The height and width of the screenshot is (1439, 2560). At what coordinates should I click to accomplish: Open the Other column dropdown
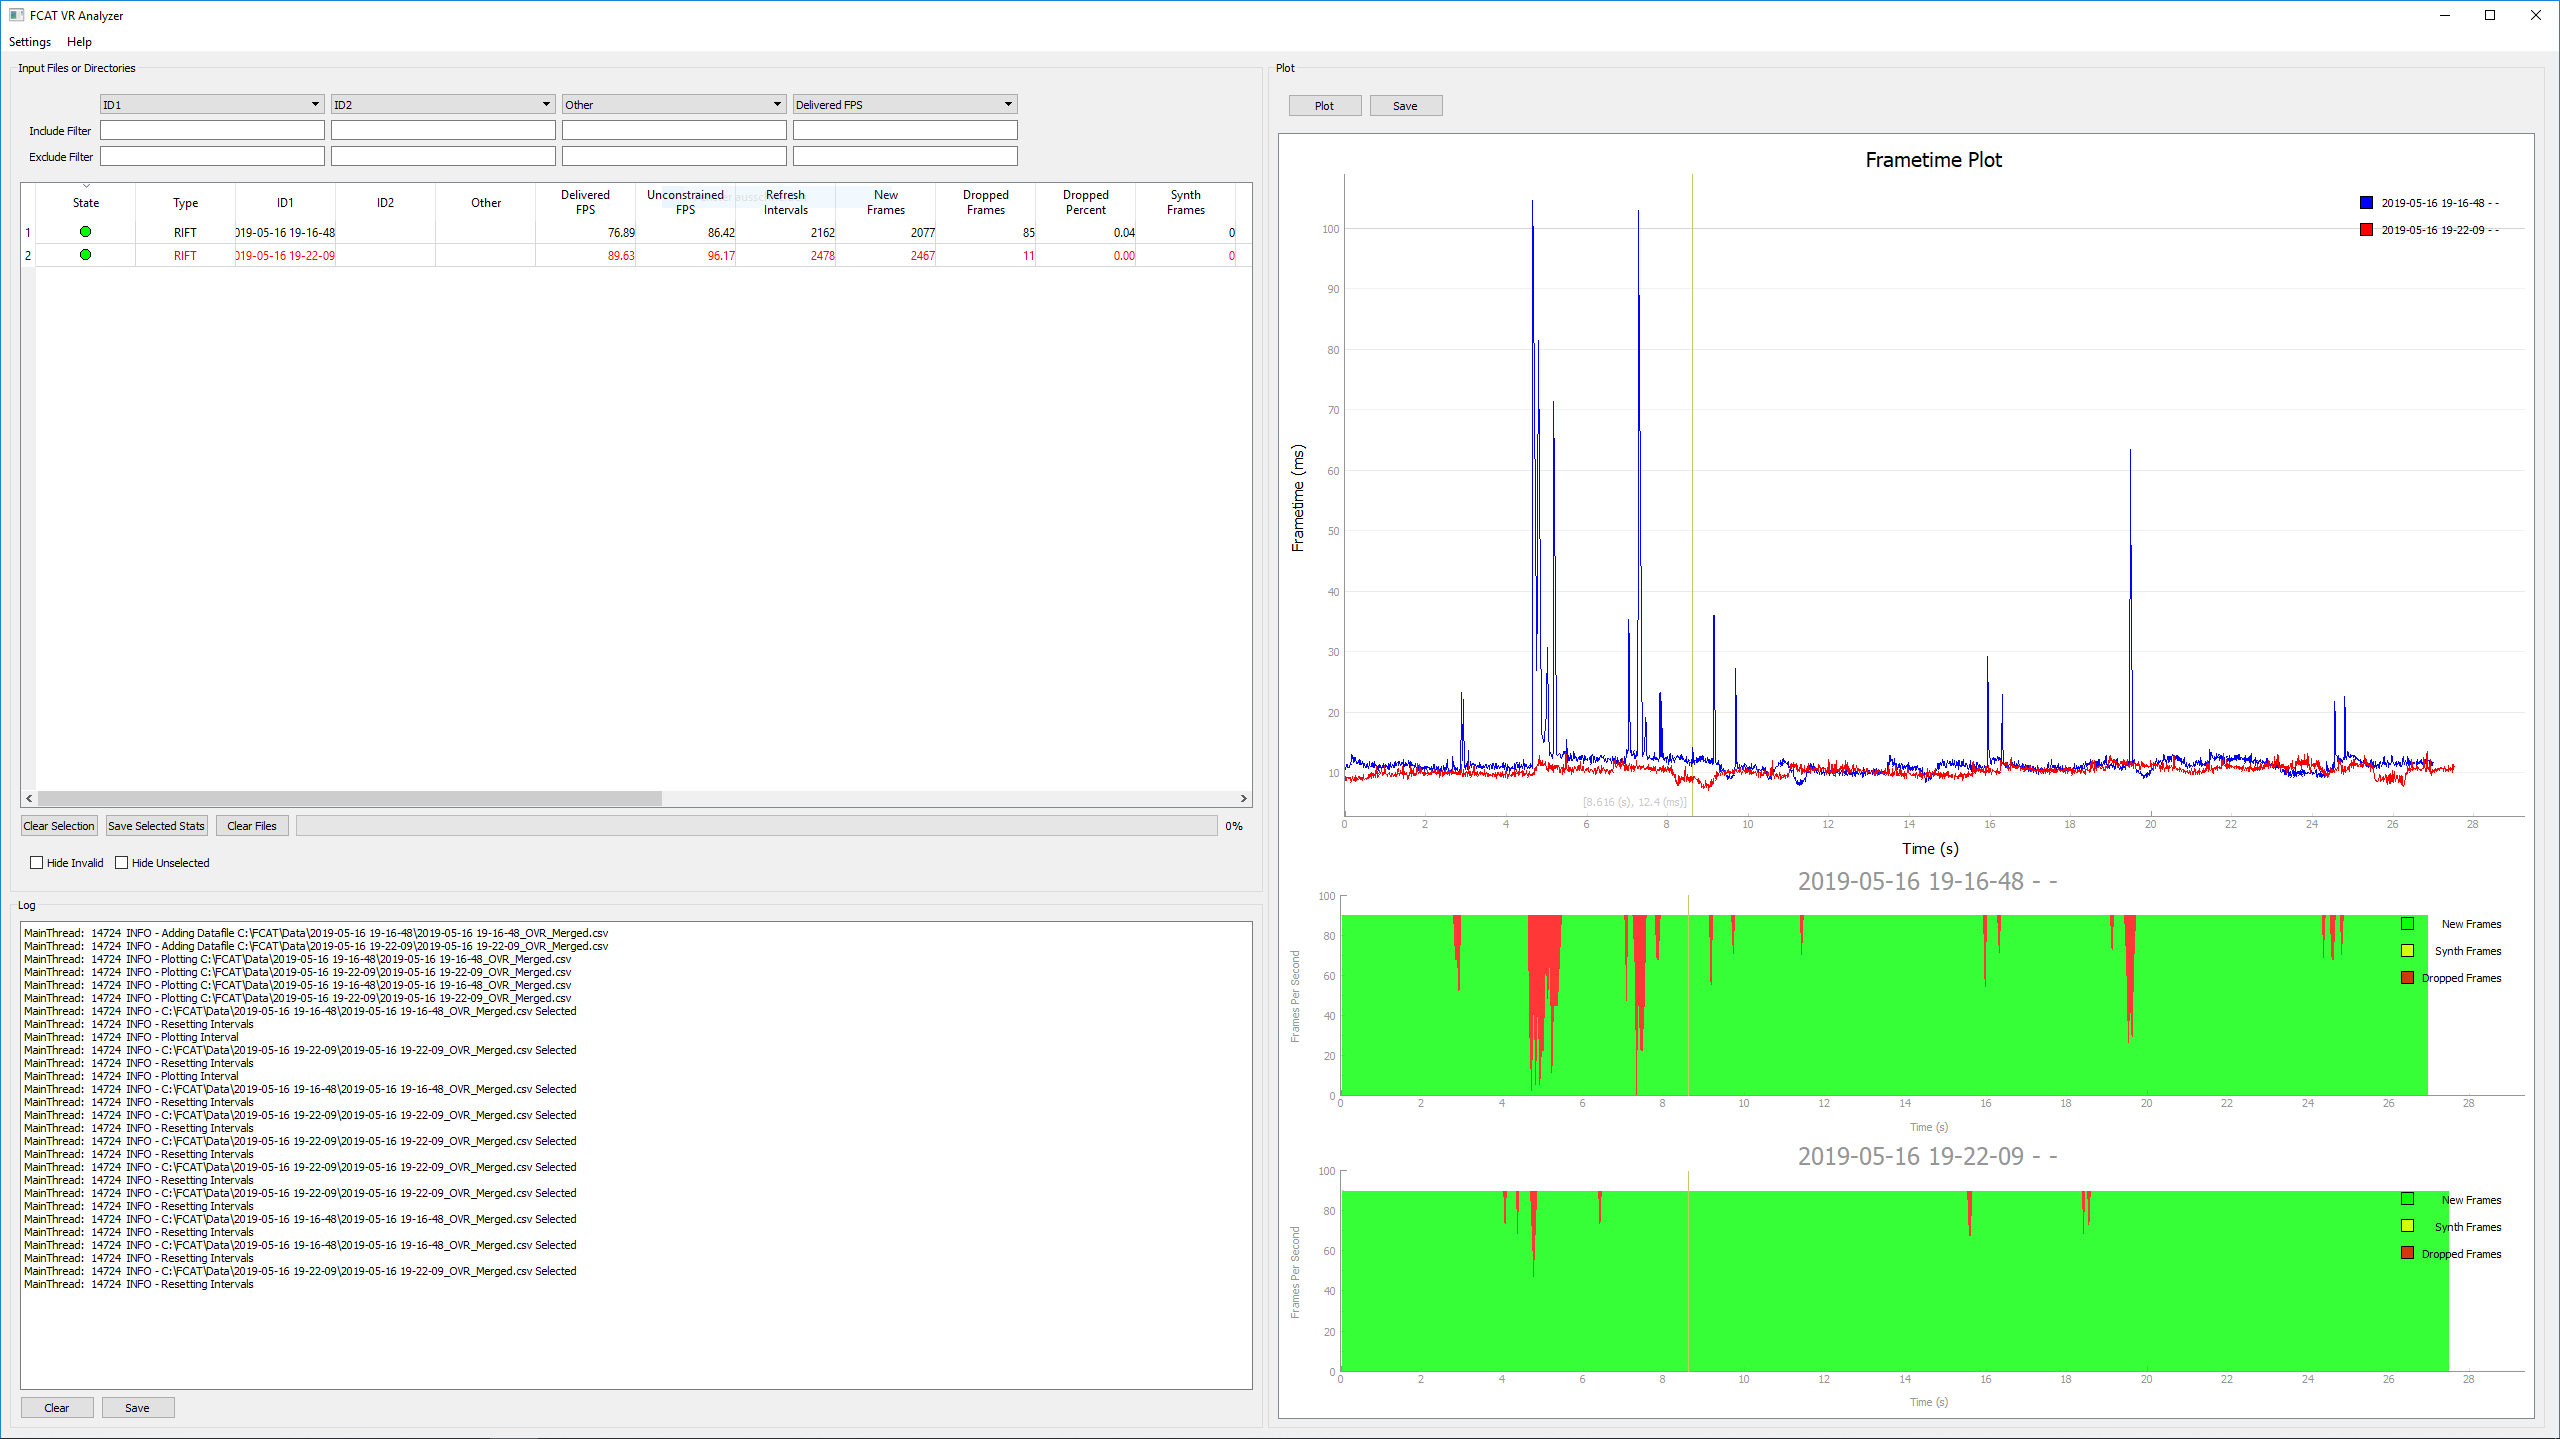(x=673, y=105)
